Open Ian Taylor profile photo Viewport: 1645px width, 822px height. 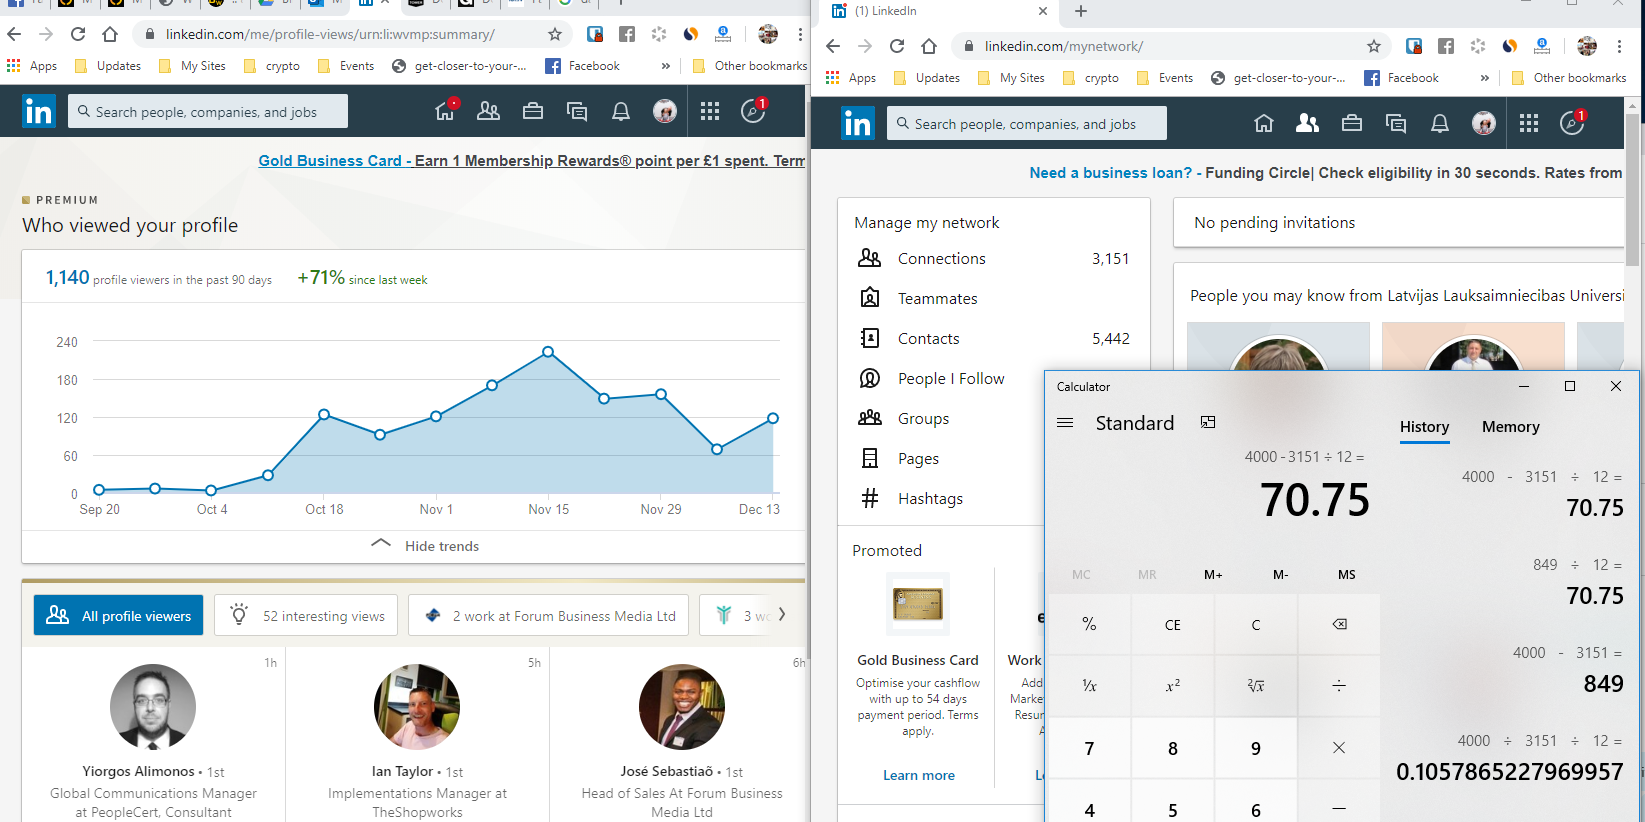point(417,707)
